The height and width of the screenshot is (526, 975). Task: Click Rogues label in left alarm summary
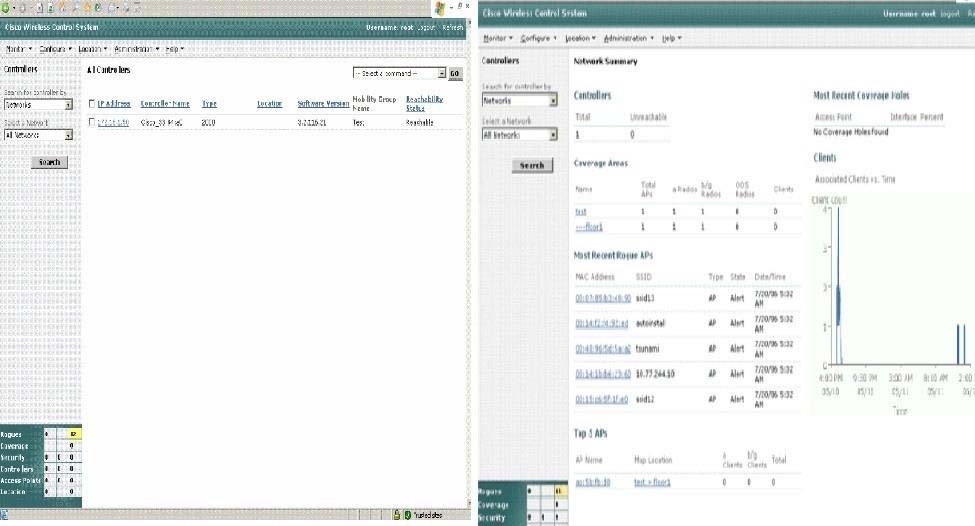(x=11, y=435)
